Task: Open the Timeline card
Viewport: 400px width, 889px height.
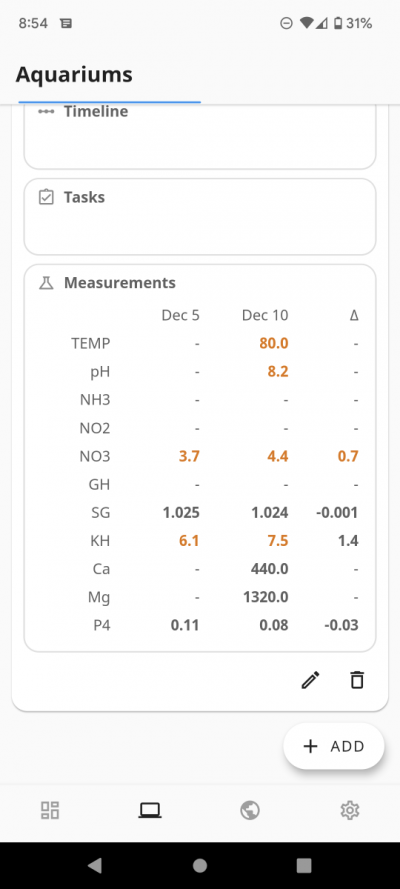Action: point(200,136)
